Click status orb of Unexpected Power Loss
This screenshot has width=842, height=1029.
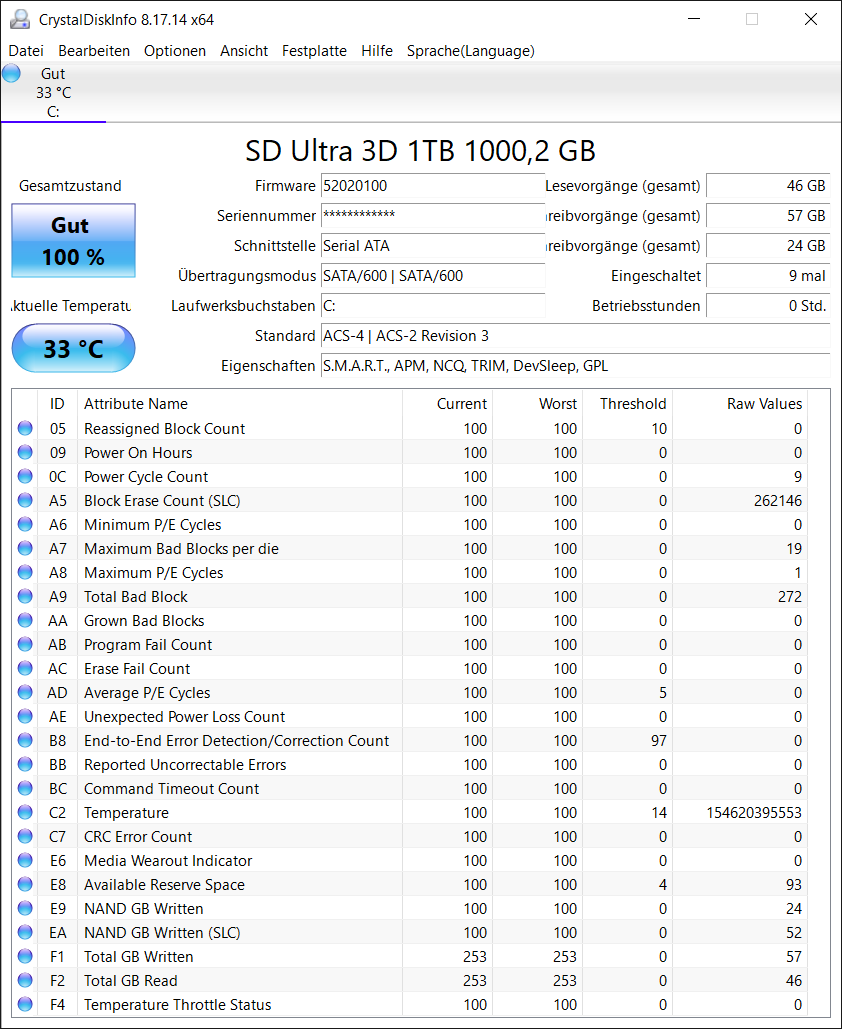(25, 716)
